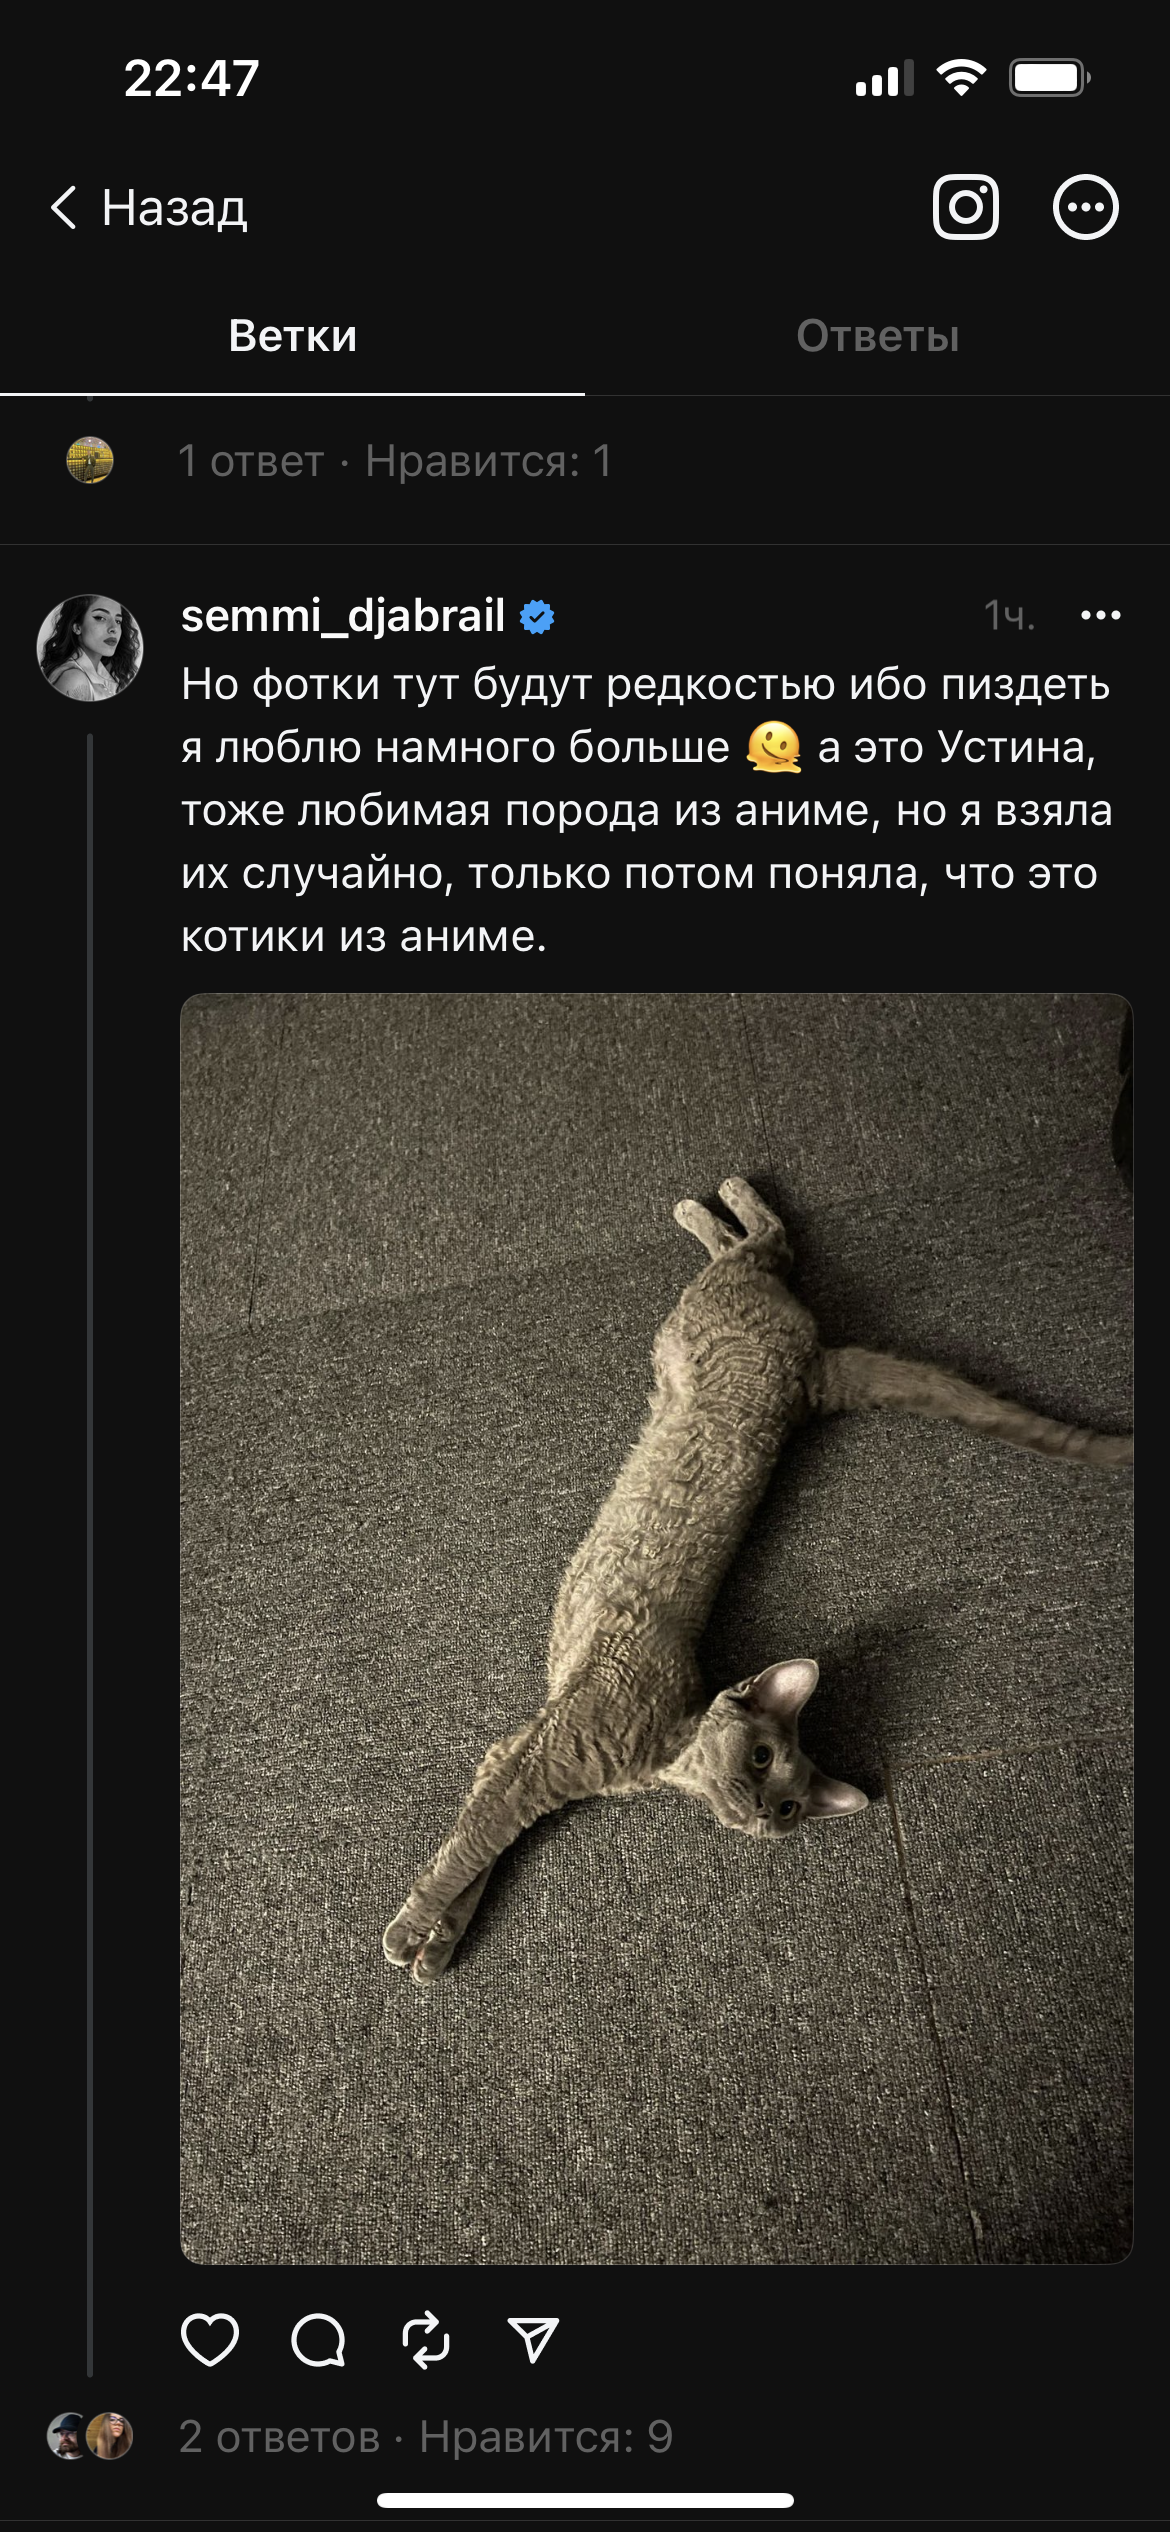Open the Instagram profile icon
The width and height of the screenshot is (1170, 2532).
965,207
